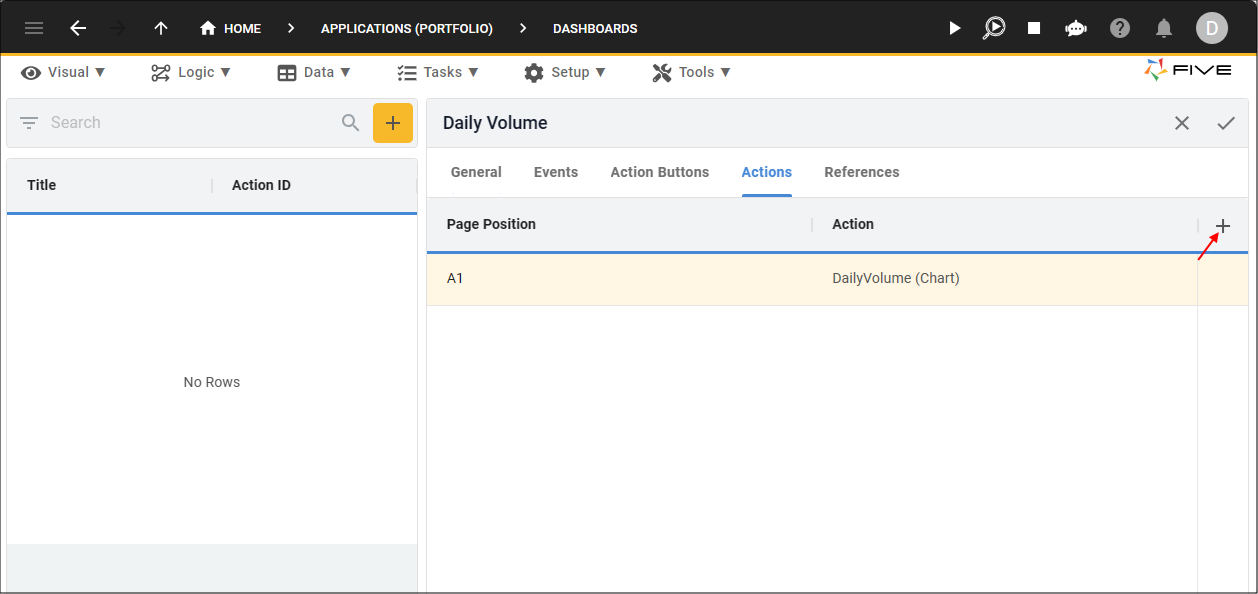View notifications bell

1164,28
